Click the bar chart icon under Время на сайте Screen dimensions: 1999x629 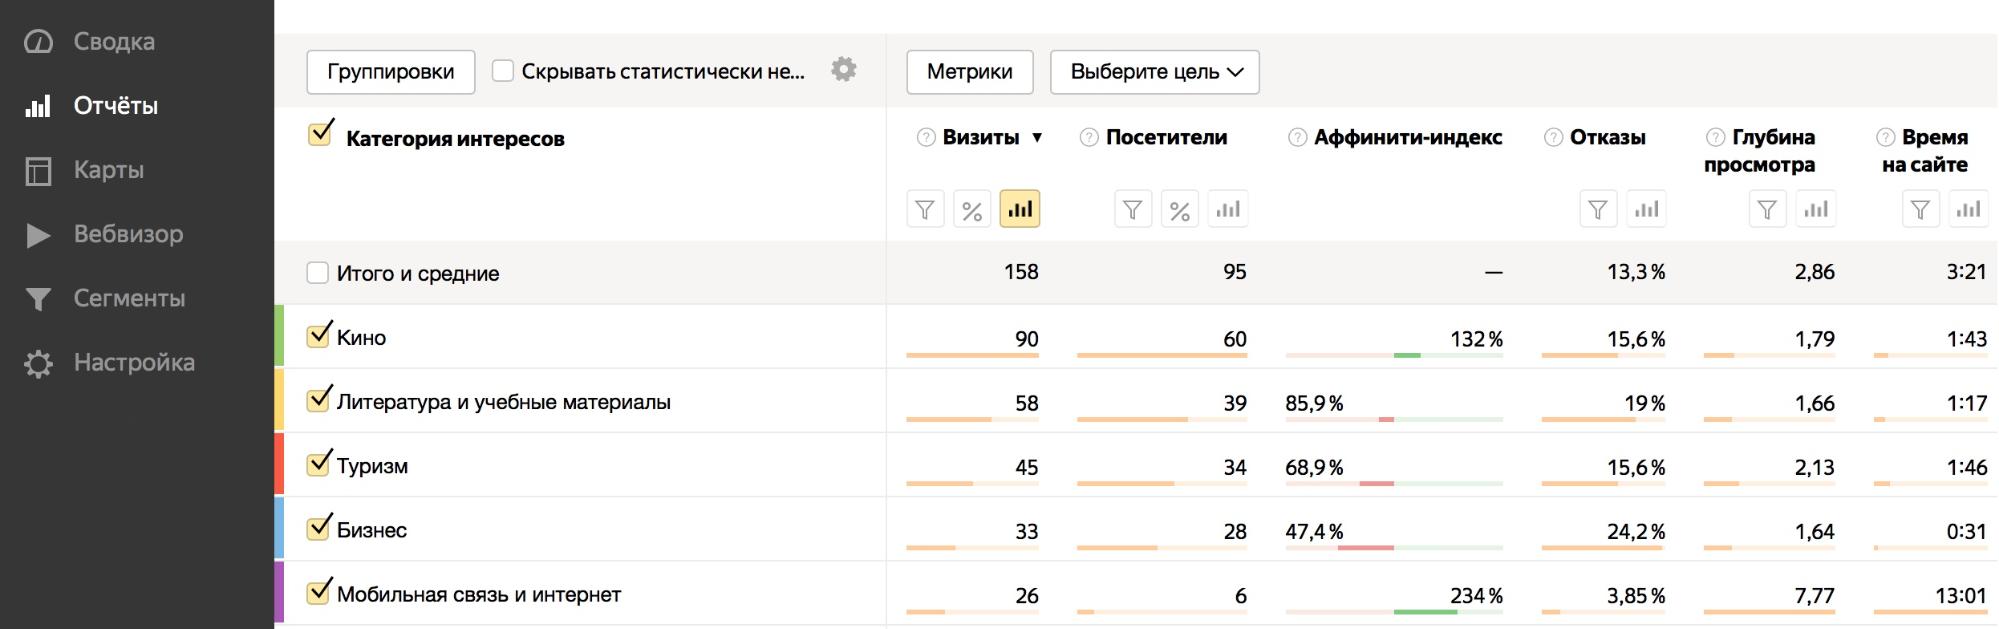(x=1968, y=210)
